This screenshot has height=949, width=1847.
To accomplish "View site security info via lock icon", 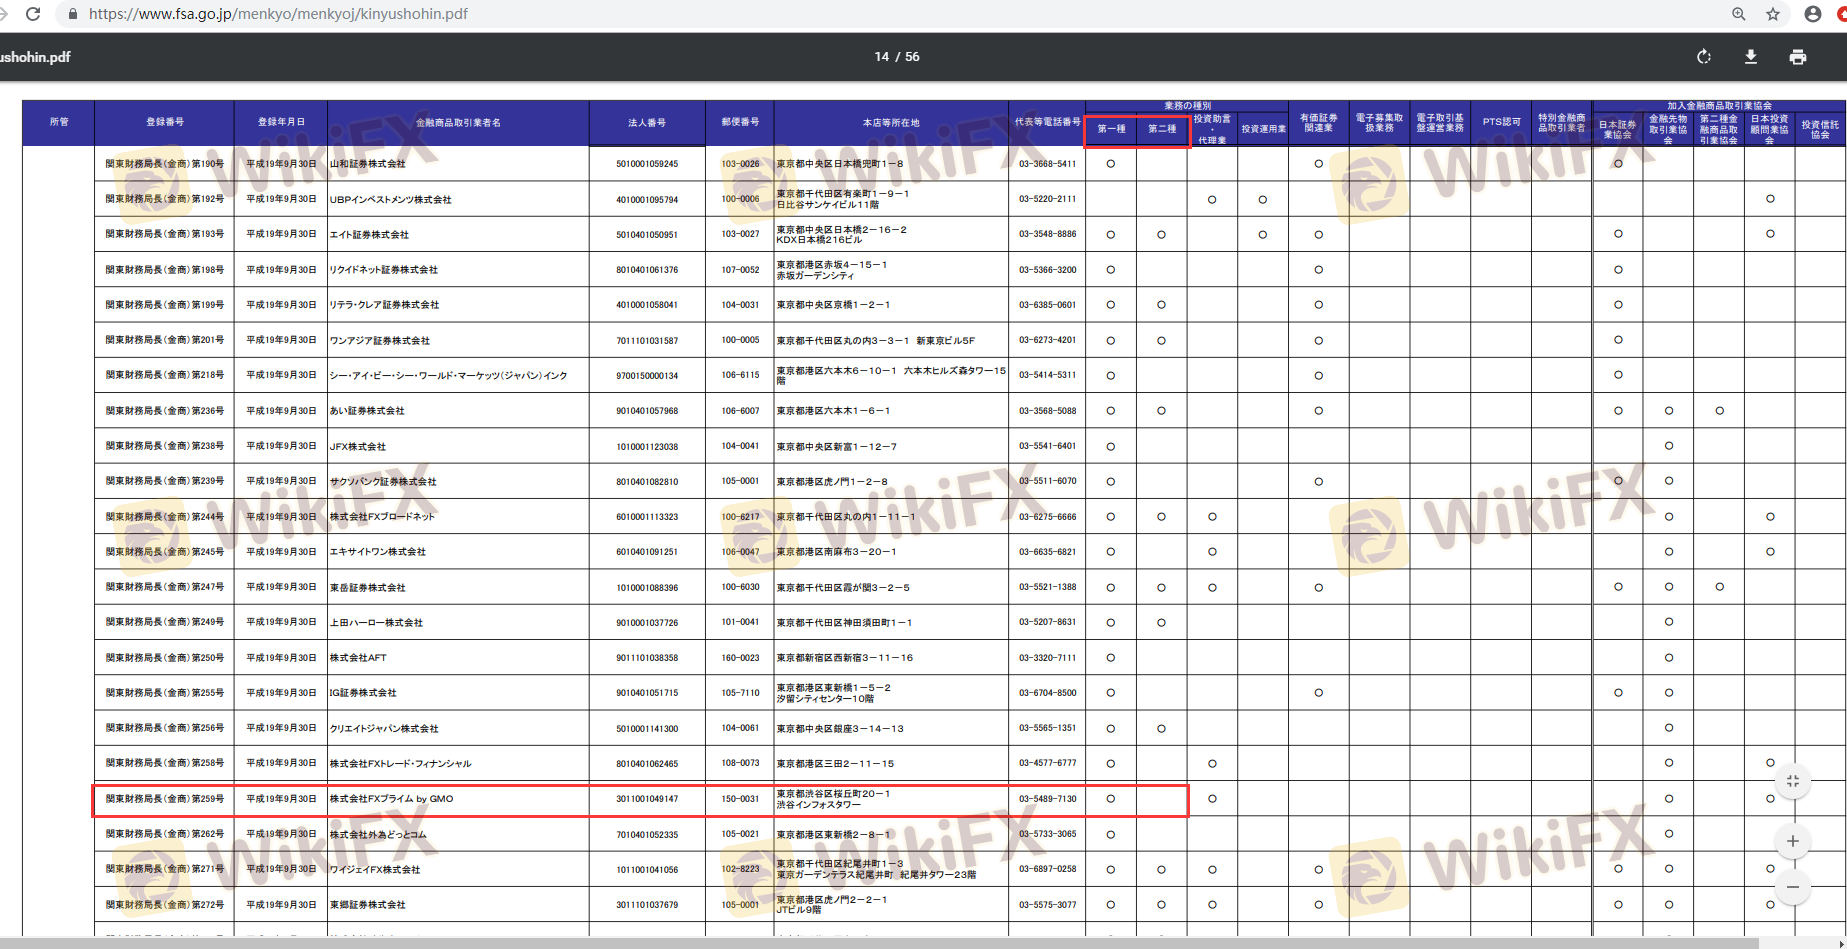I will click(x=72, y=14).
